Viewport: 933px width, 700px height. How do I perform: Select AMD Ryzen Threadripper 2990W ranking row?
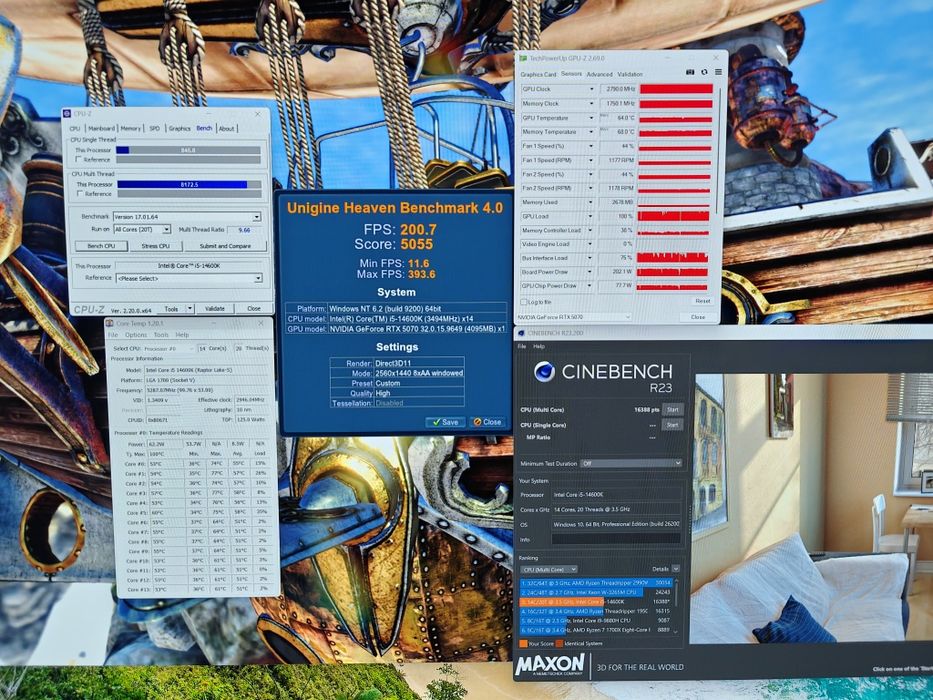coord(596,583)
